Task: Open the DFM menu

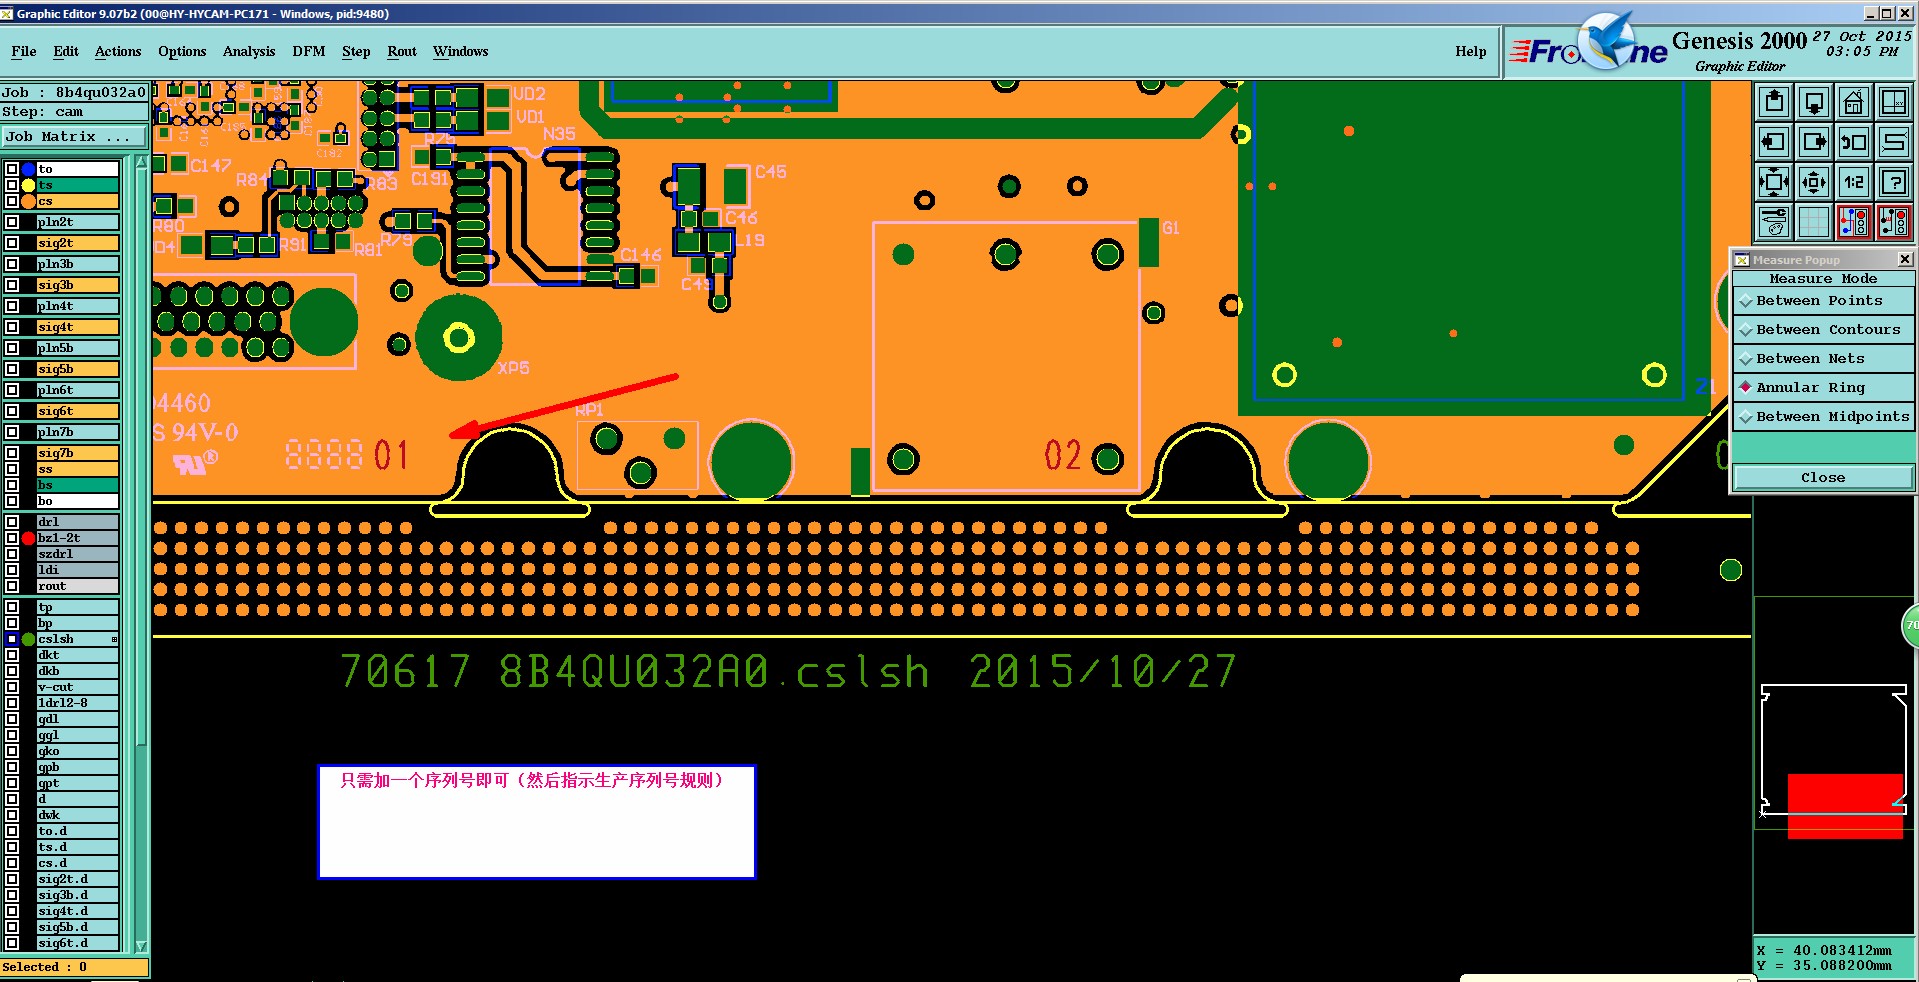Action: coord(309,52)
